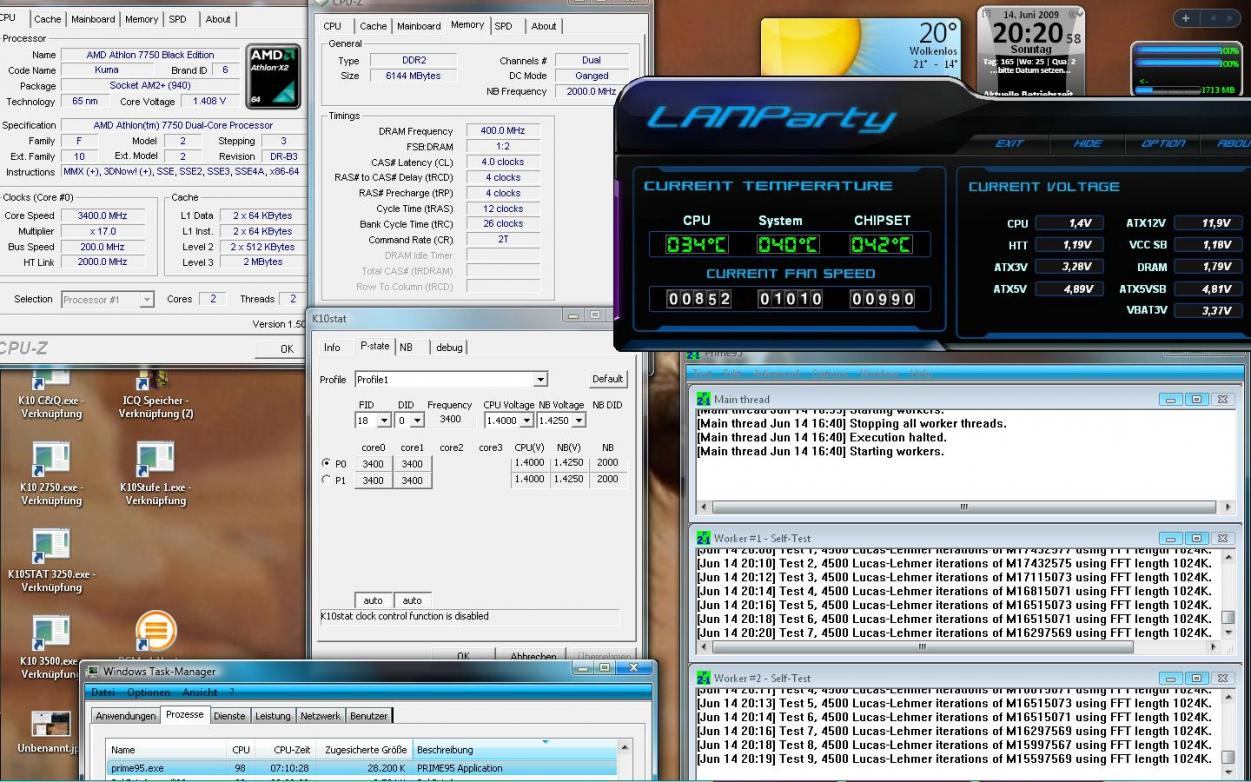The width and height of the screenshot is (1251, 782).
Task: Open the orange round-icon desktop shortcut
Action: [x=155, y=632]
